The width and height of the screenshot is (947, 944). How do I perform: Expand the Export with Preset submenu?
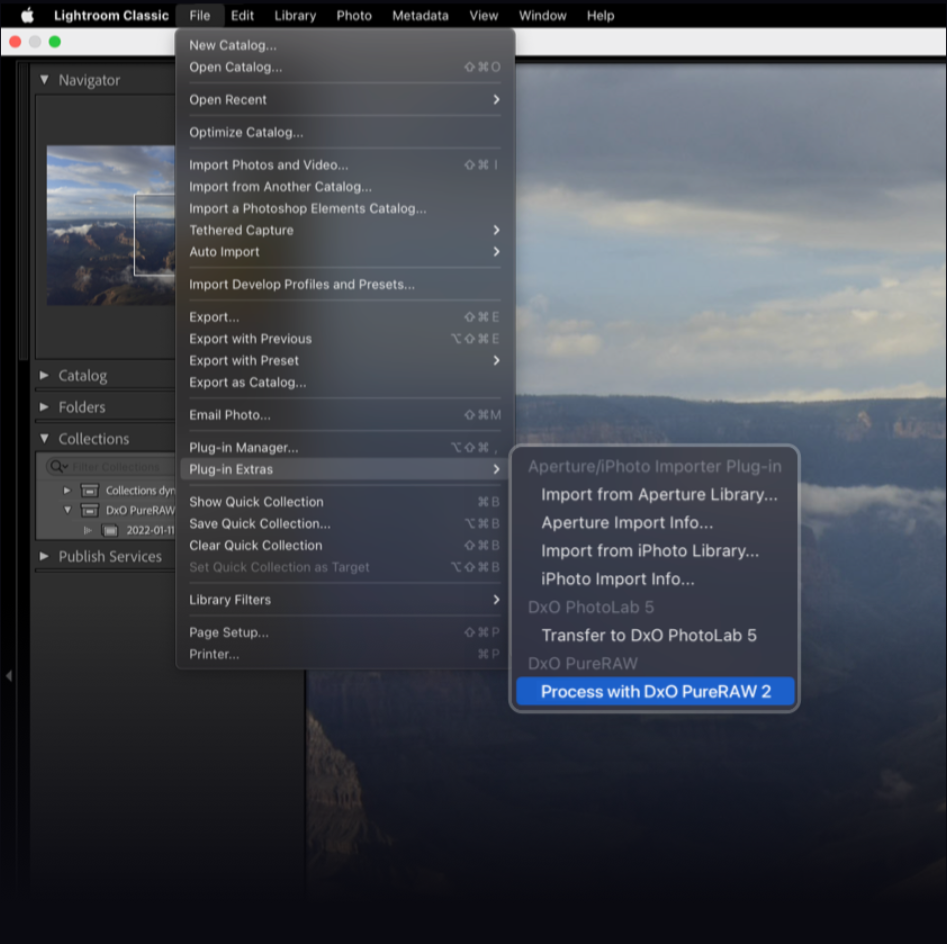tap(345, 361)
